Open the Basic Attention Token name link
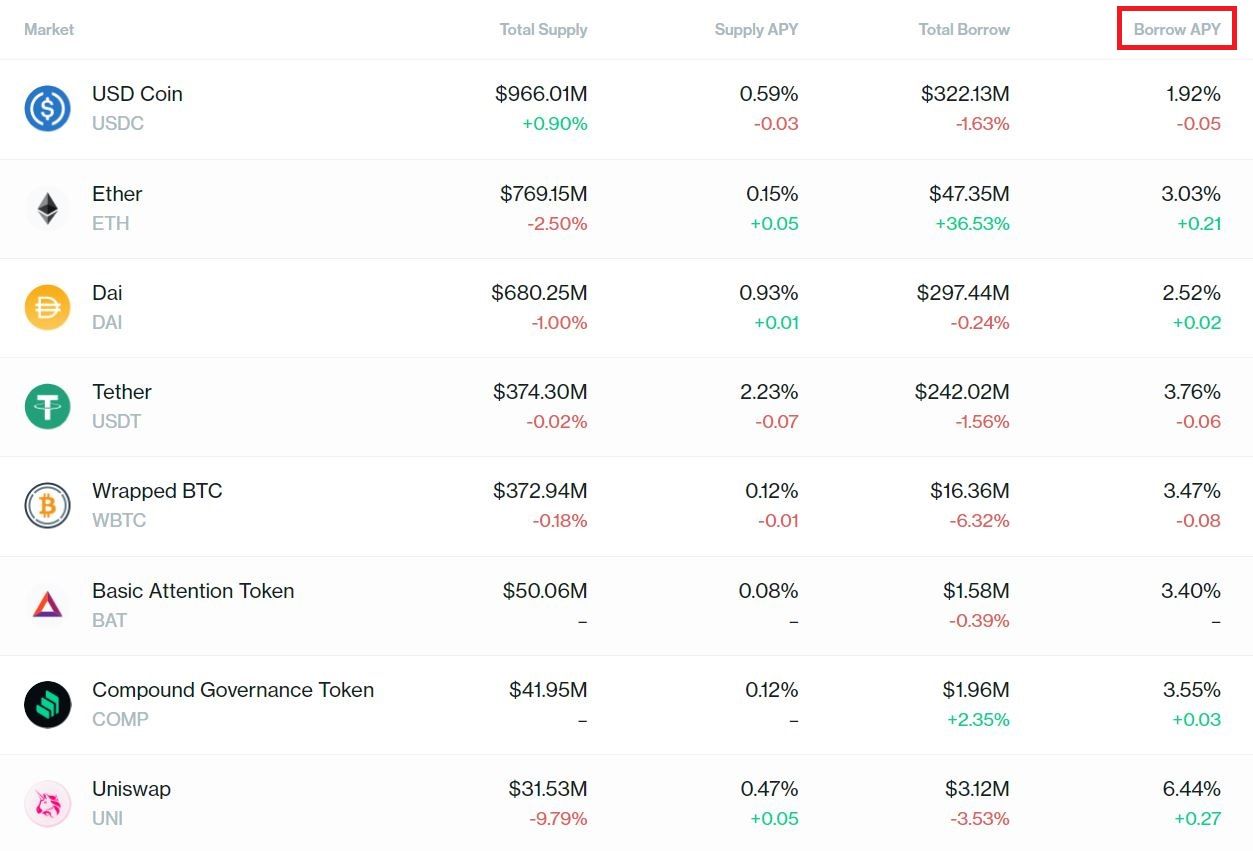 click(193, 591)
